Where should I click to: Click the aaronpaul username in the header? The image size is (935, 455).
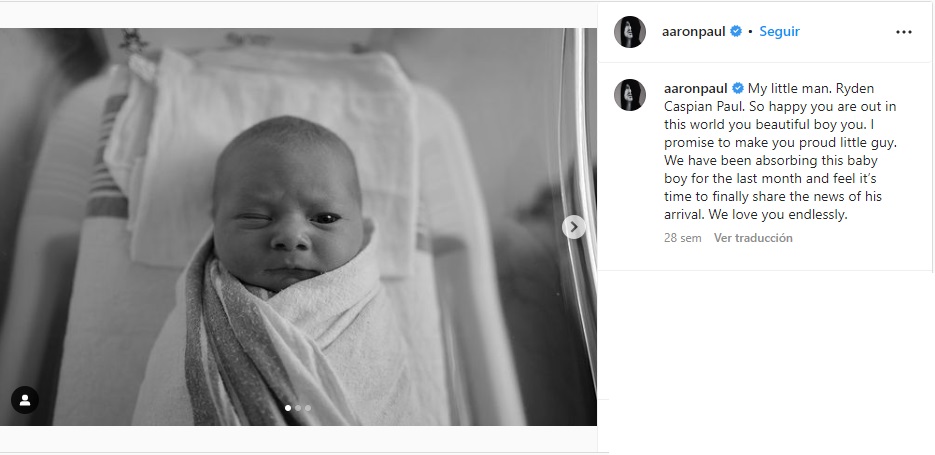click(x=693, y=32)
